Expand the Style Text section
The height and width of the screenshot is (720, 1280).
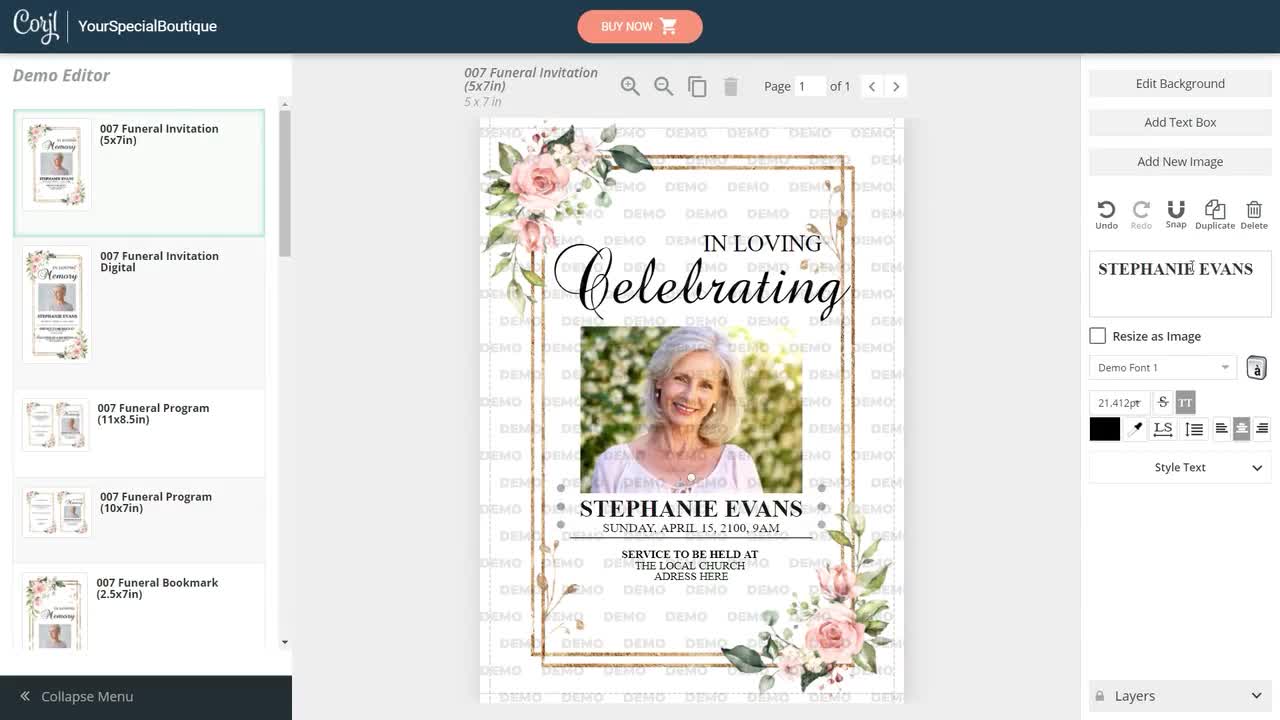click(1180, 467)
